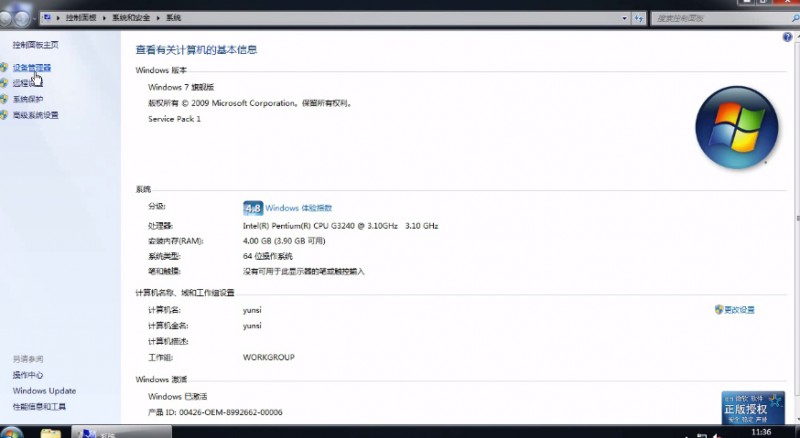The height and width of the screenshot is (438, 800).
Task: Open 操作中心 under See also
Action: 28,375
